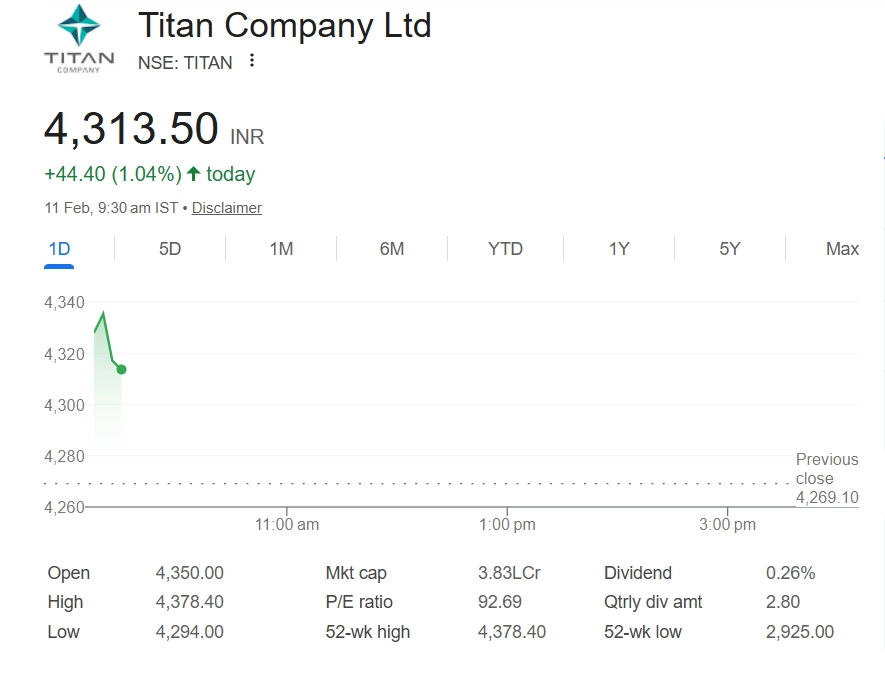Select the 1D time range tab

(59, 249)
